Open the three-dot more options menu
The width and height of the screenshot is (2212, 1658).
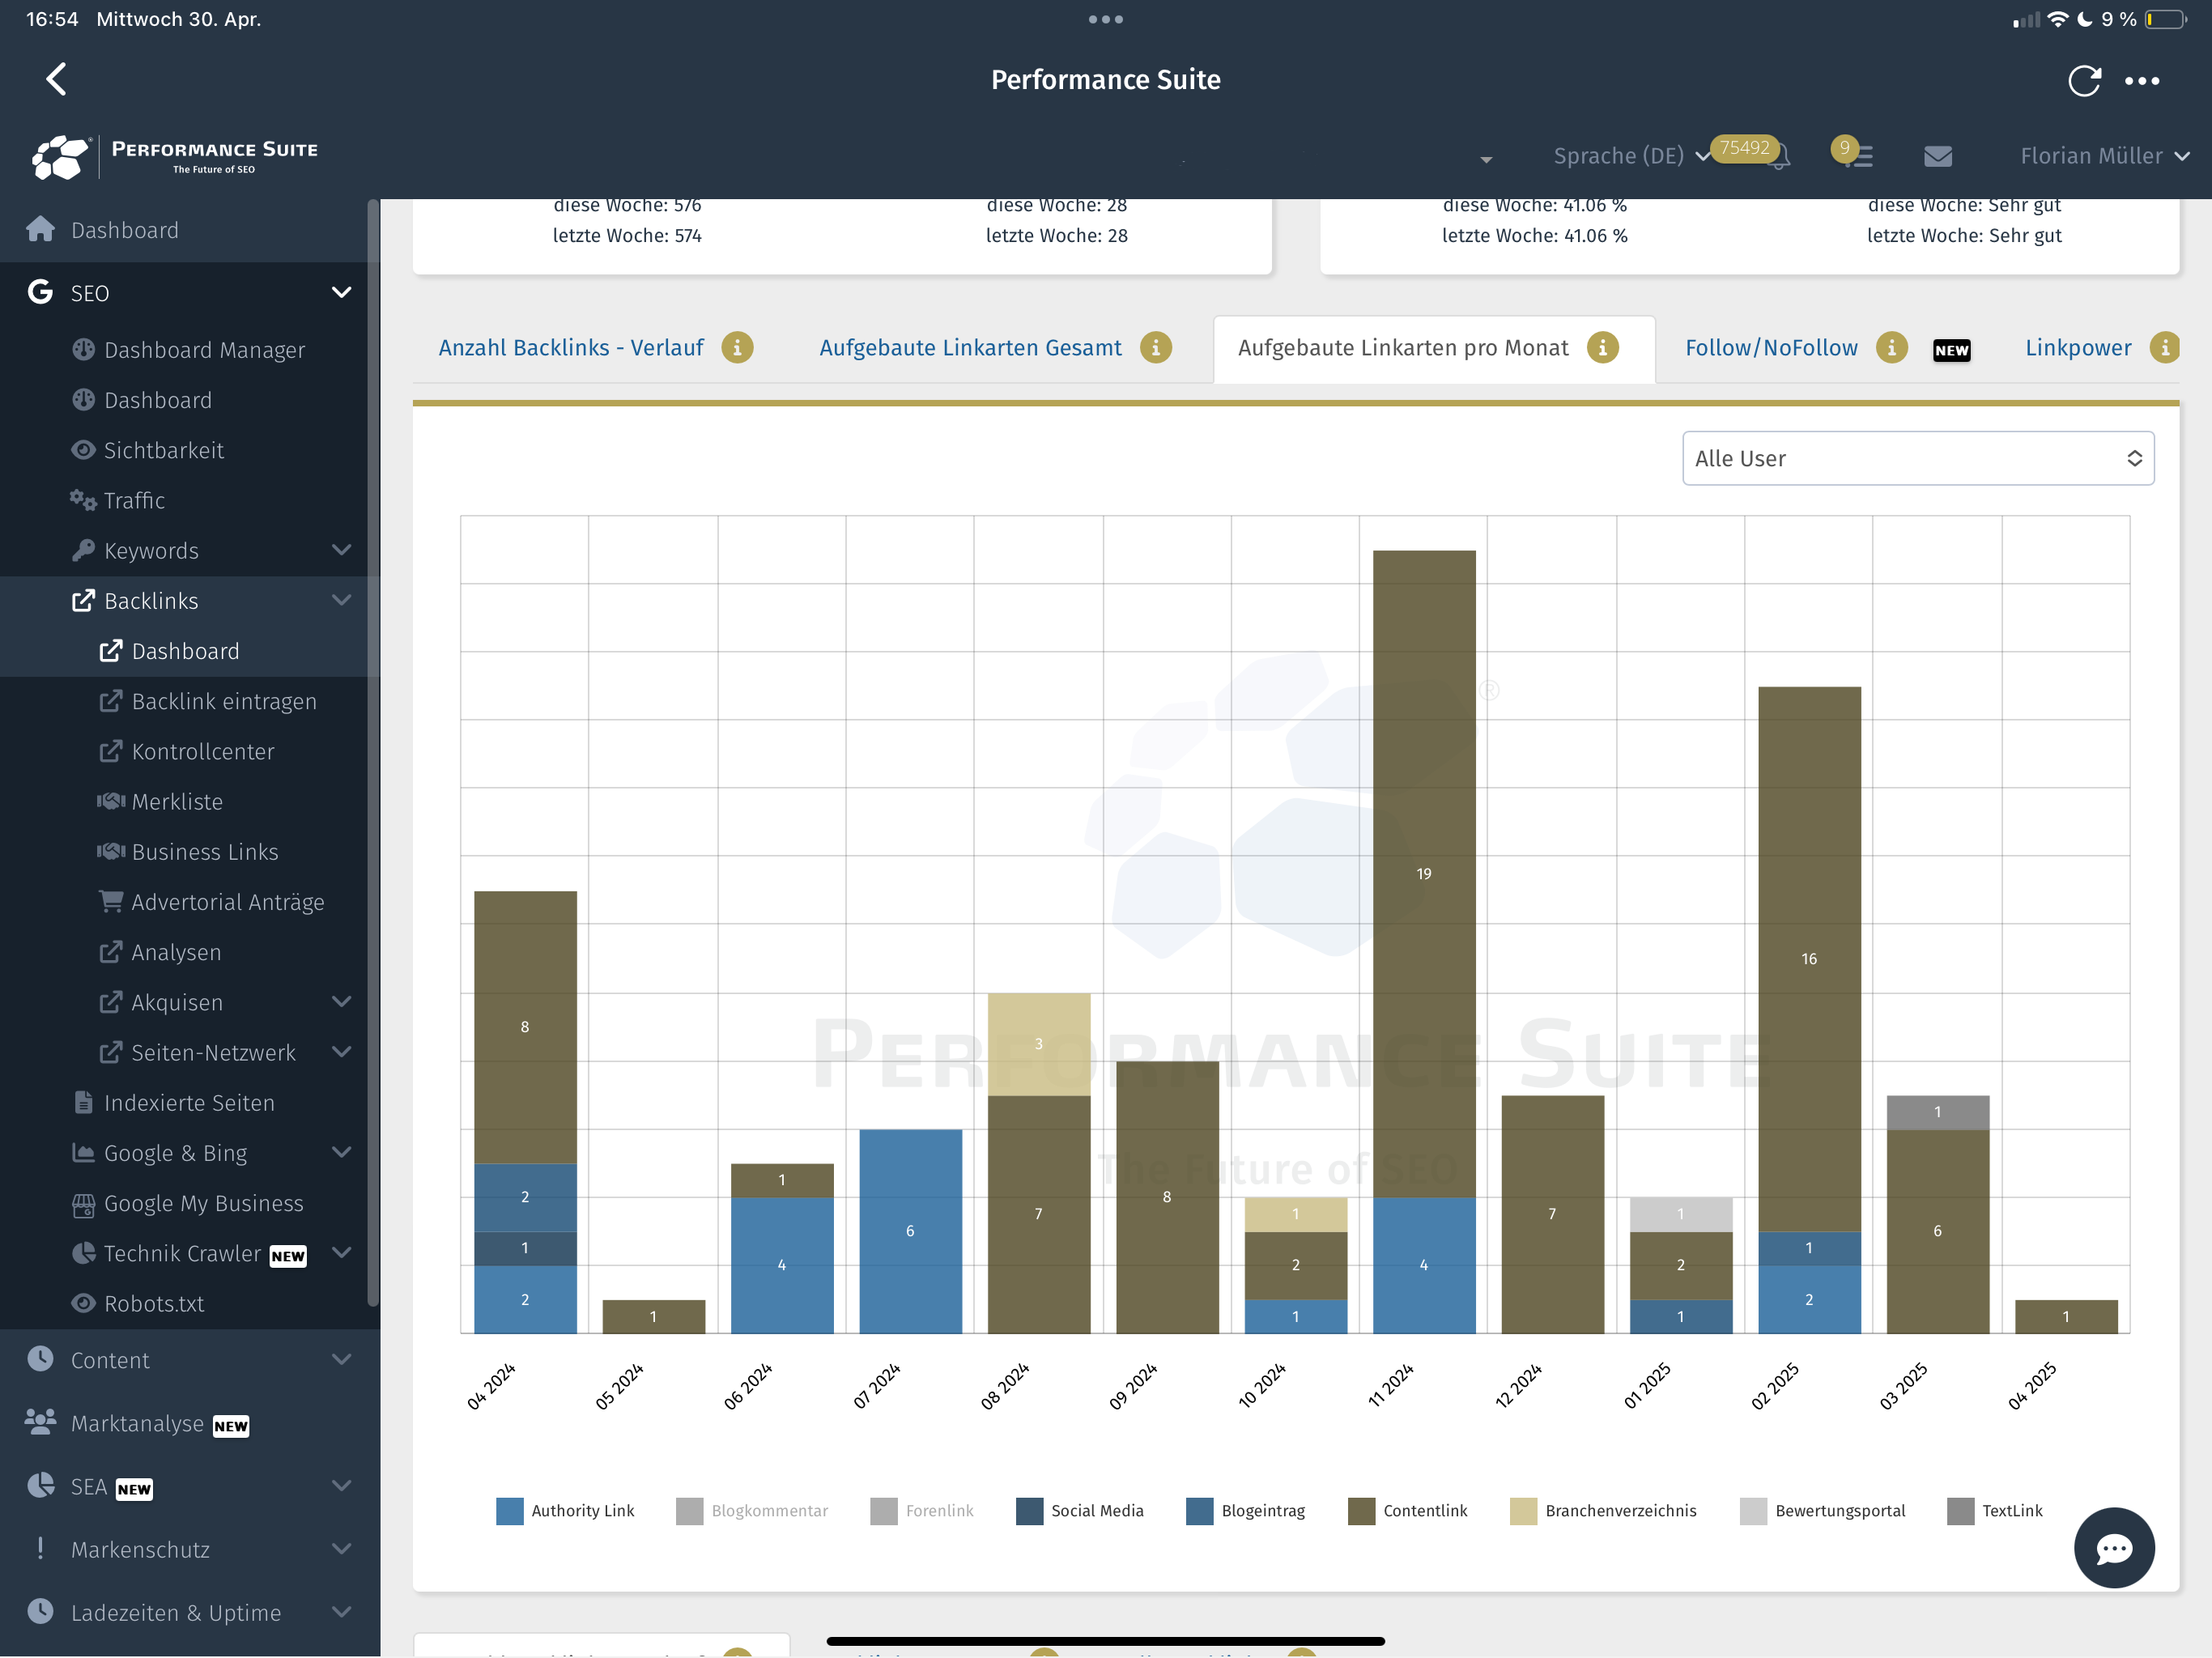click(x=2142, y=81)
